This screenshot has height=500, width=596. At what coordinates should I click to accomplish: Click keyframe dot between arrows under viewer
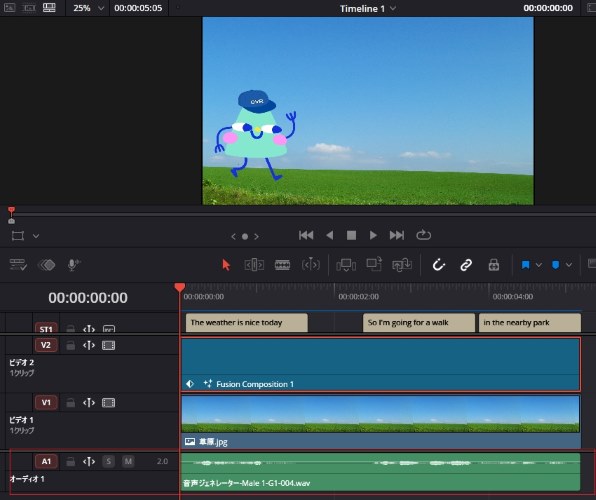pos(245,237)
